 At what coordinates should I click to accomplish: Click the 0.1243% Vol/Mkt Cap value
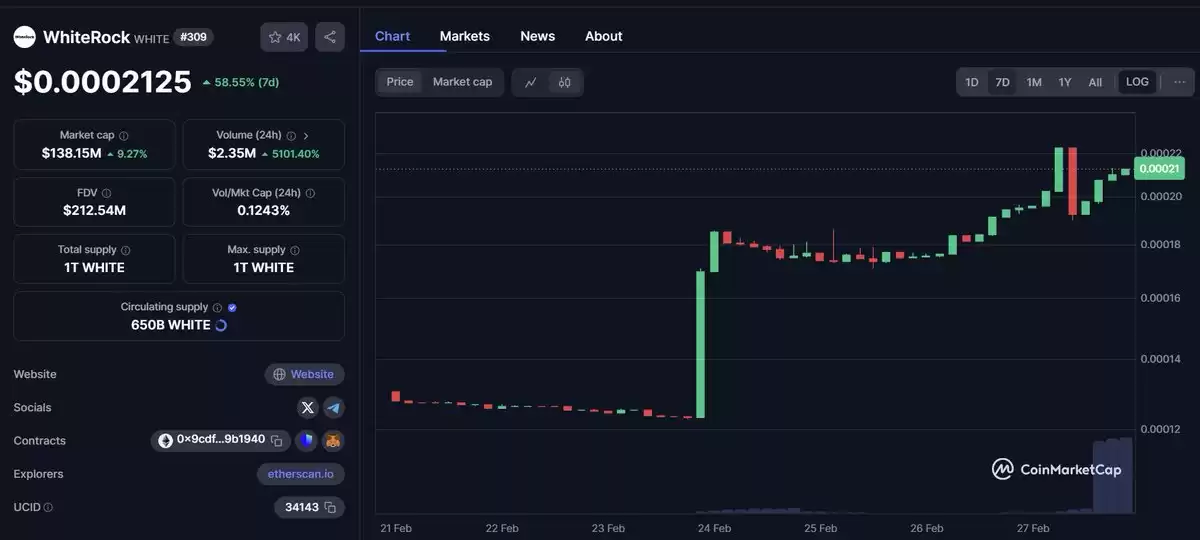tap(264, 210)
